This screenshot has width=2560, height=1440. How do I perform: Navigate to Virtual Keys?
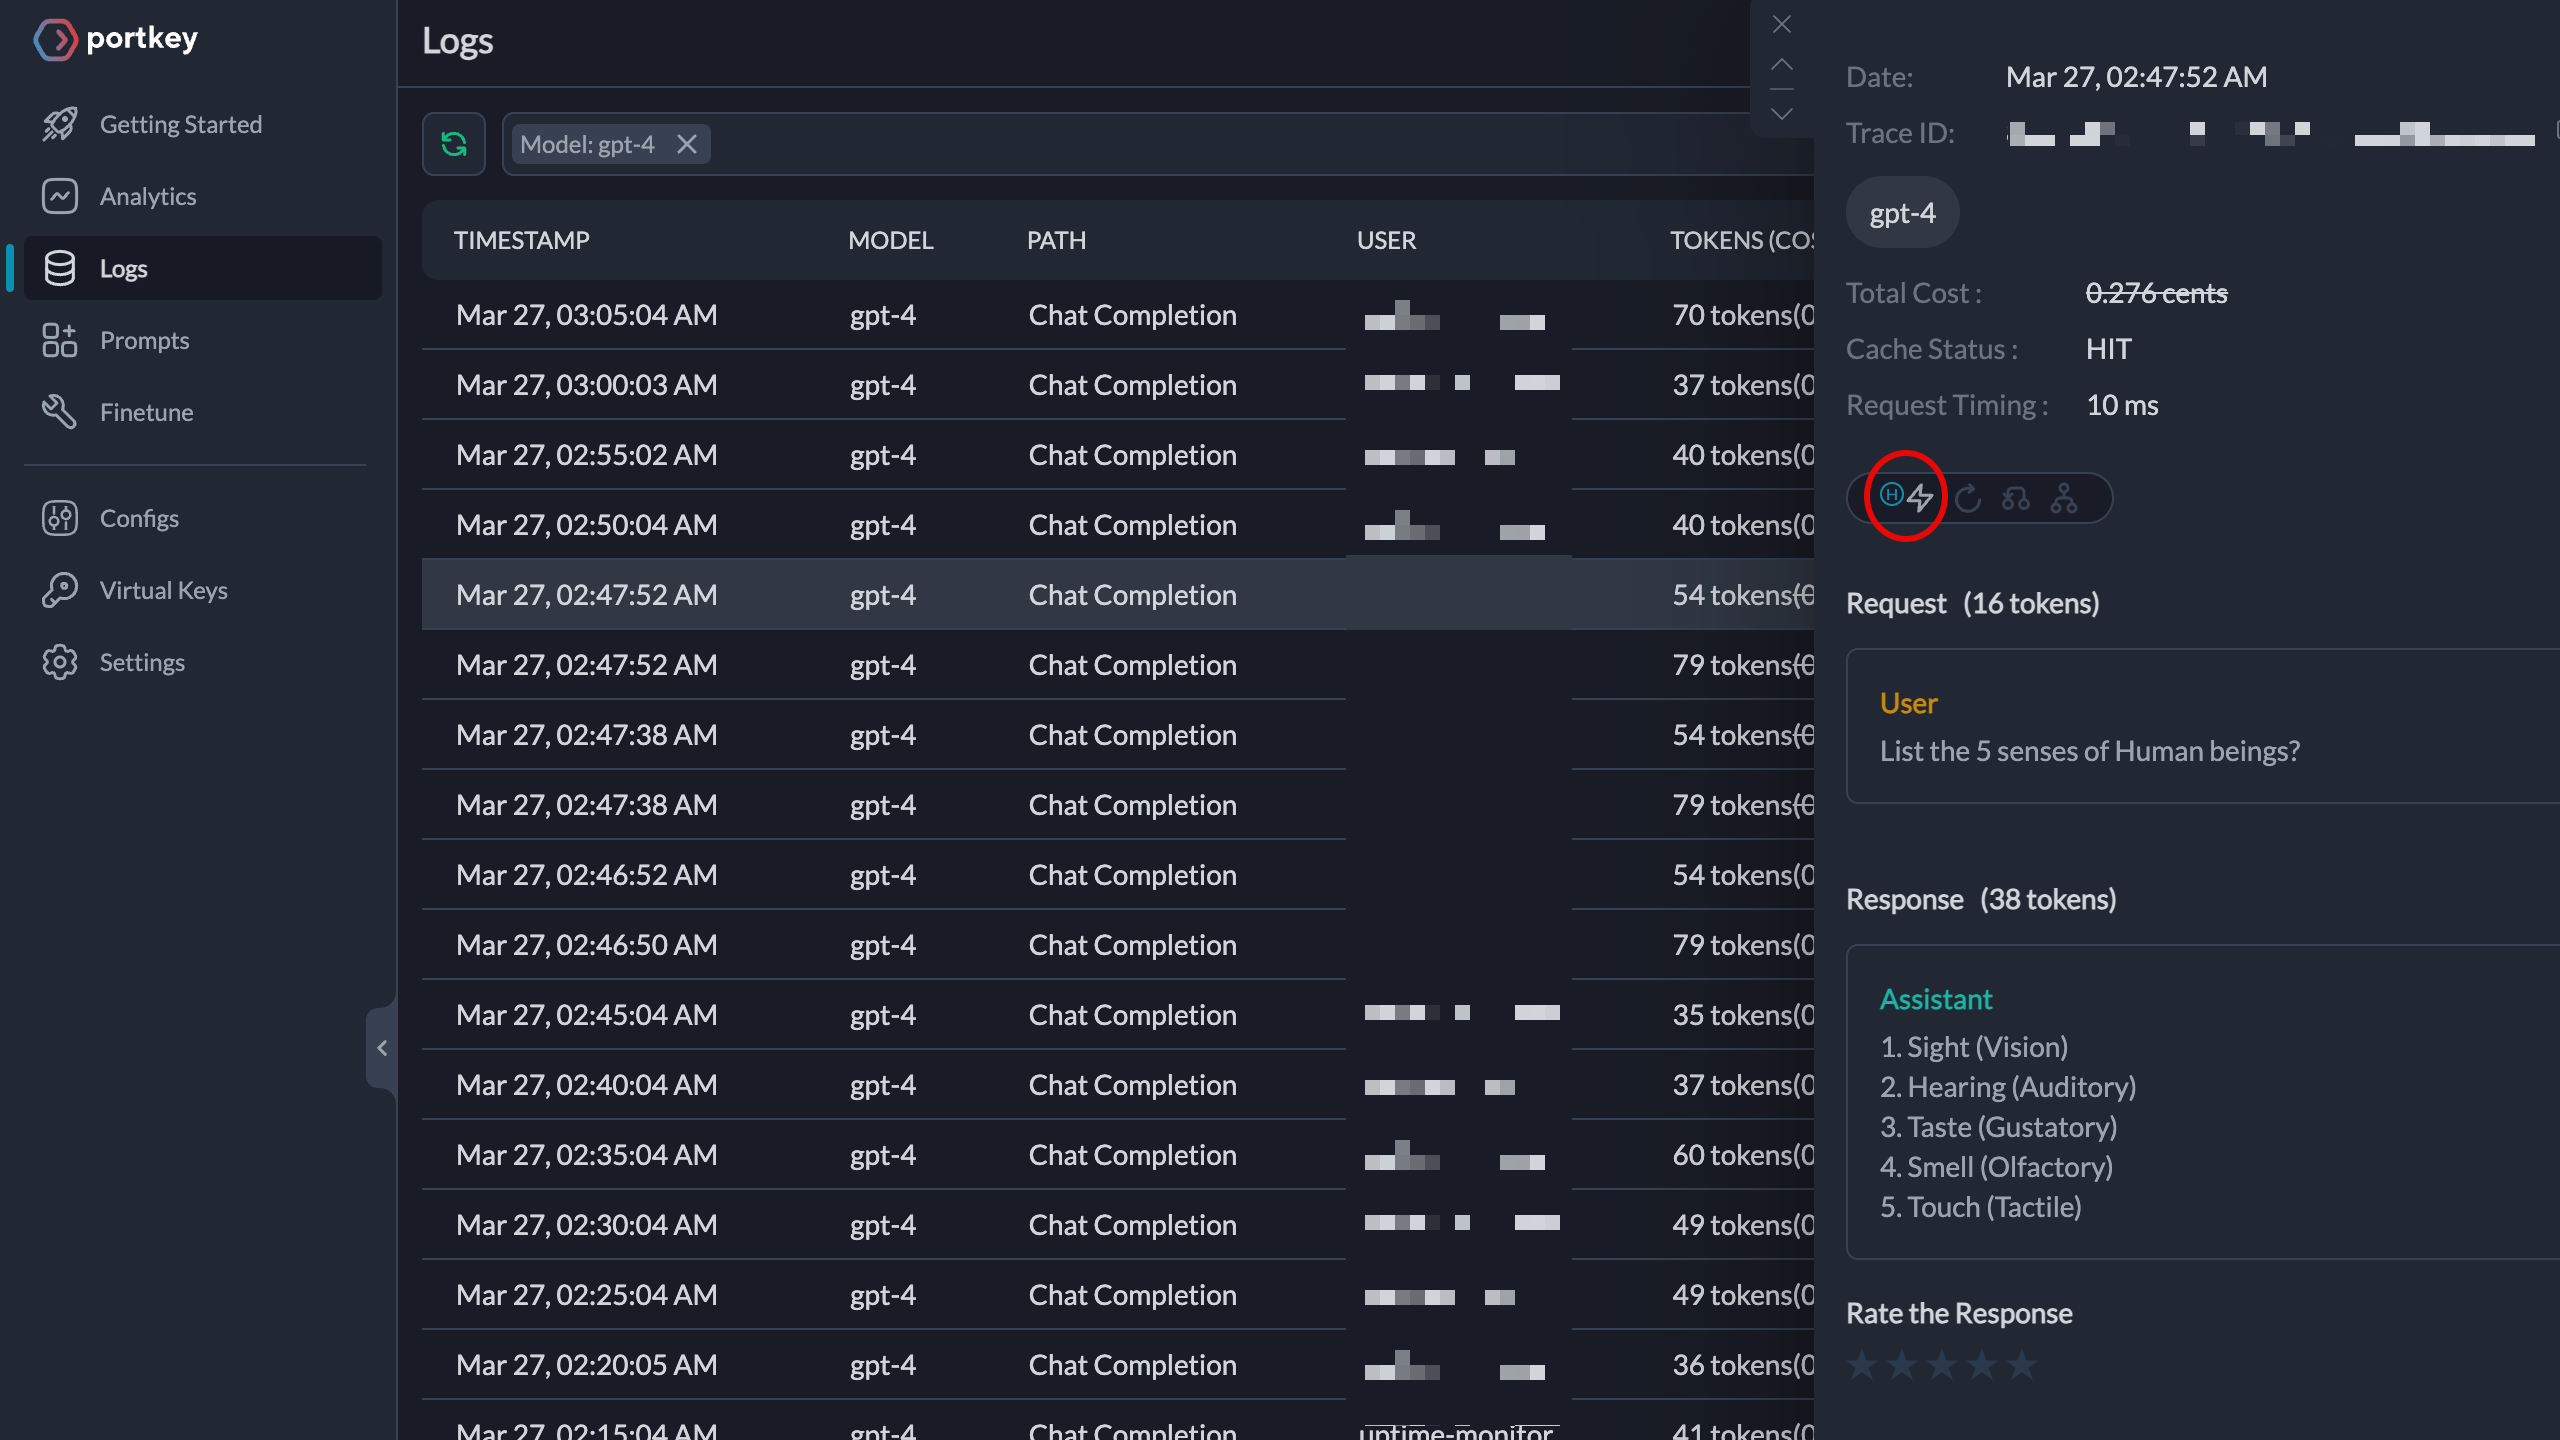coord(163,590)
